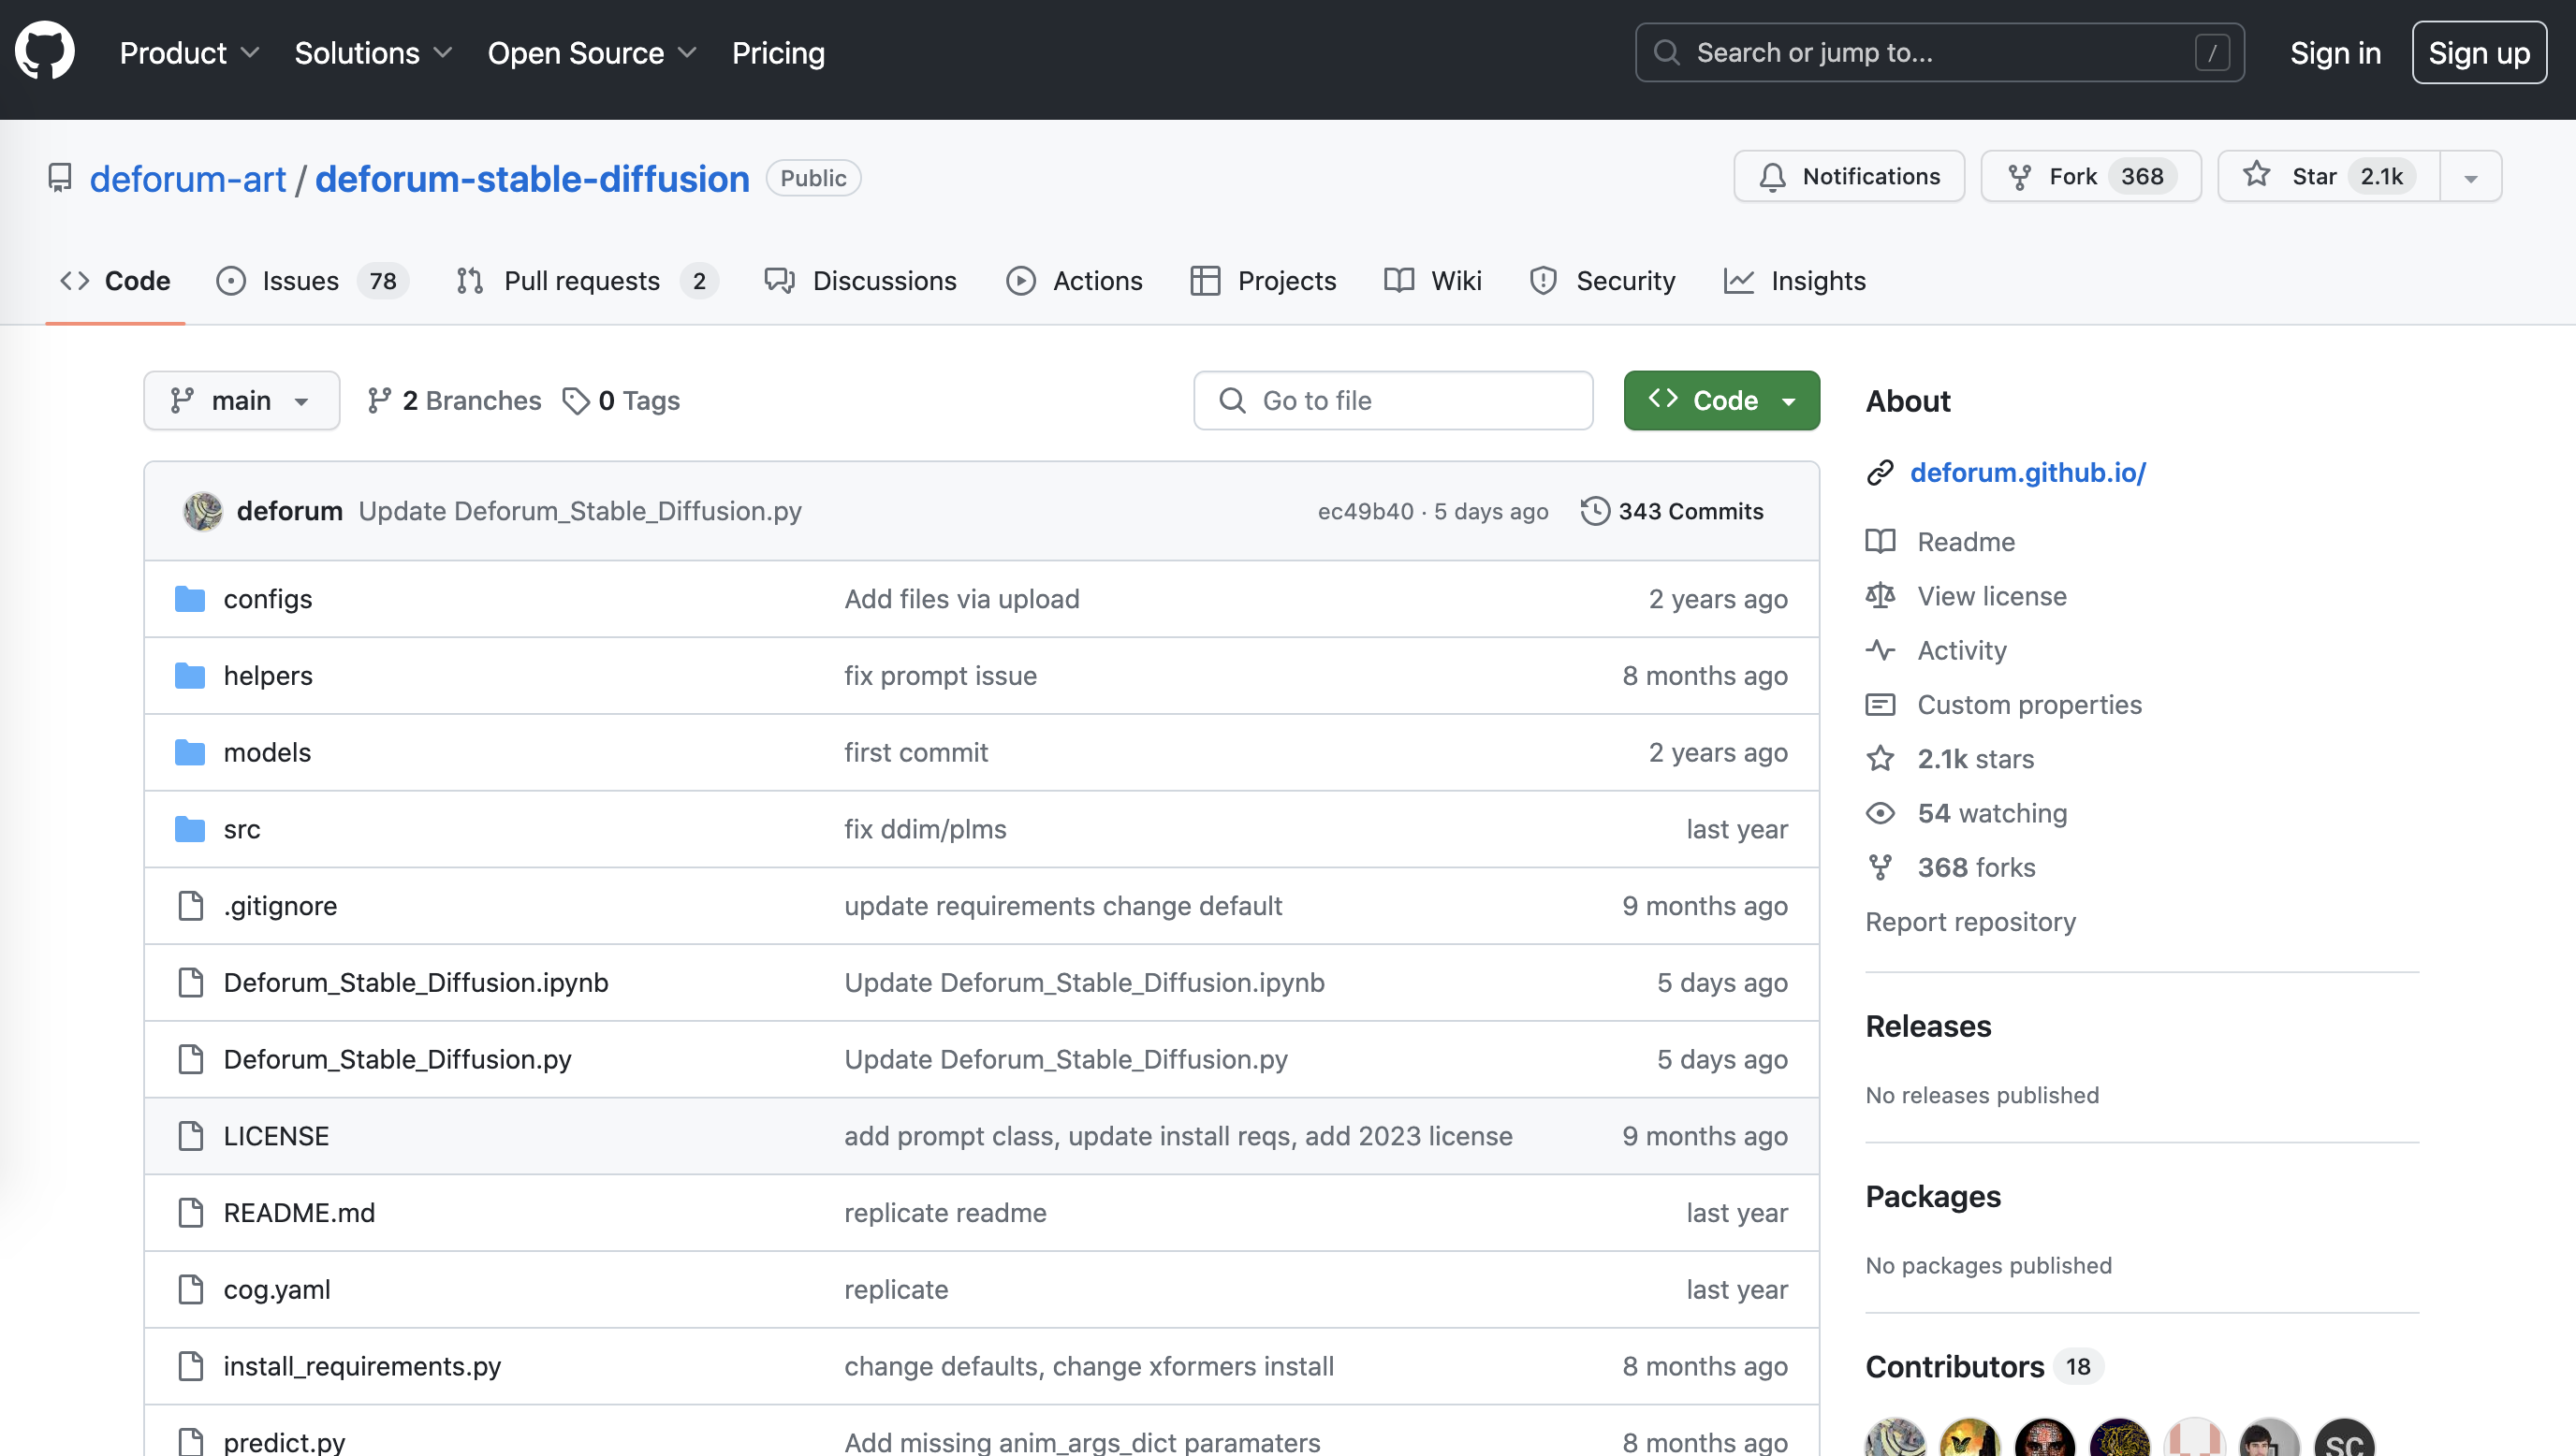Expand the green Code dropdown
2576x1456 pixels.
click(1721, 401)
